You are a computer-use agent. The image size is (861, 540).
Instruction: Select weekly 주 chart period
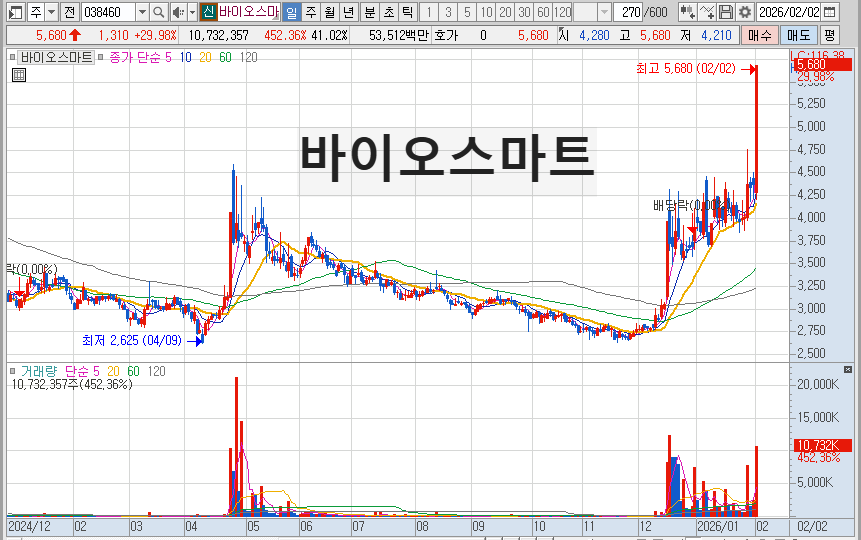(x=311, y=12)
